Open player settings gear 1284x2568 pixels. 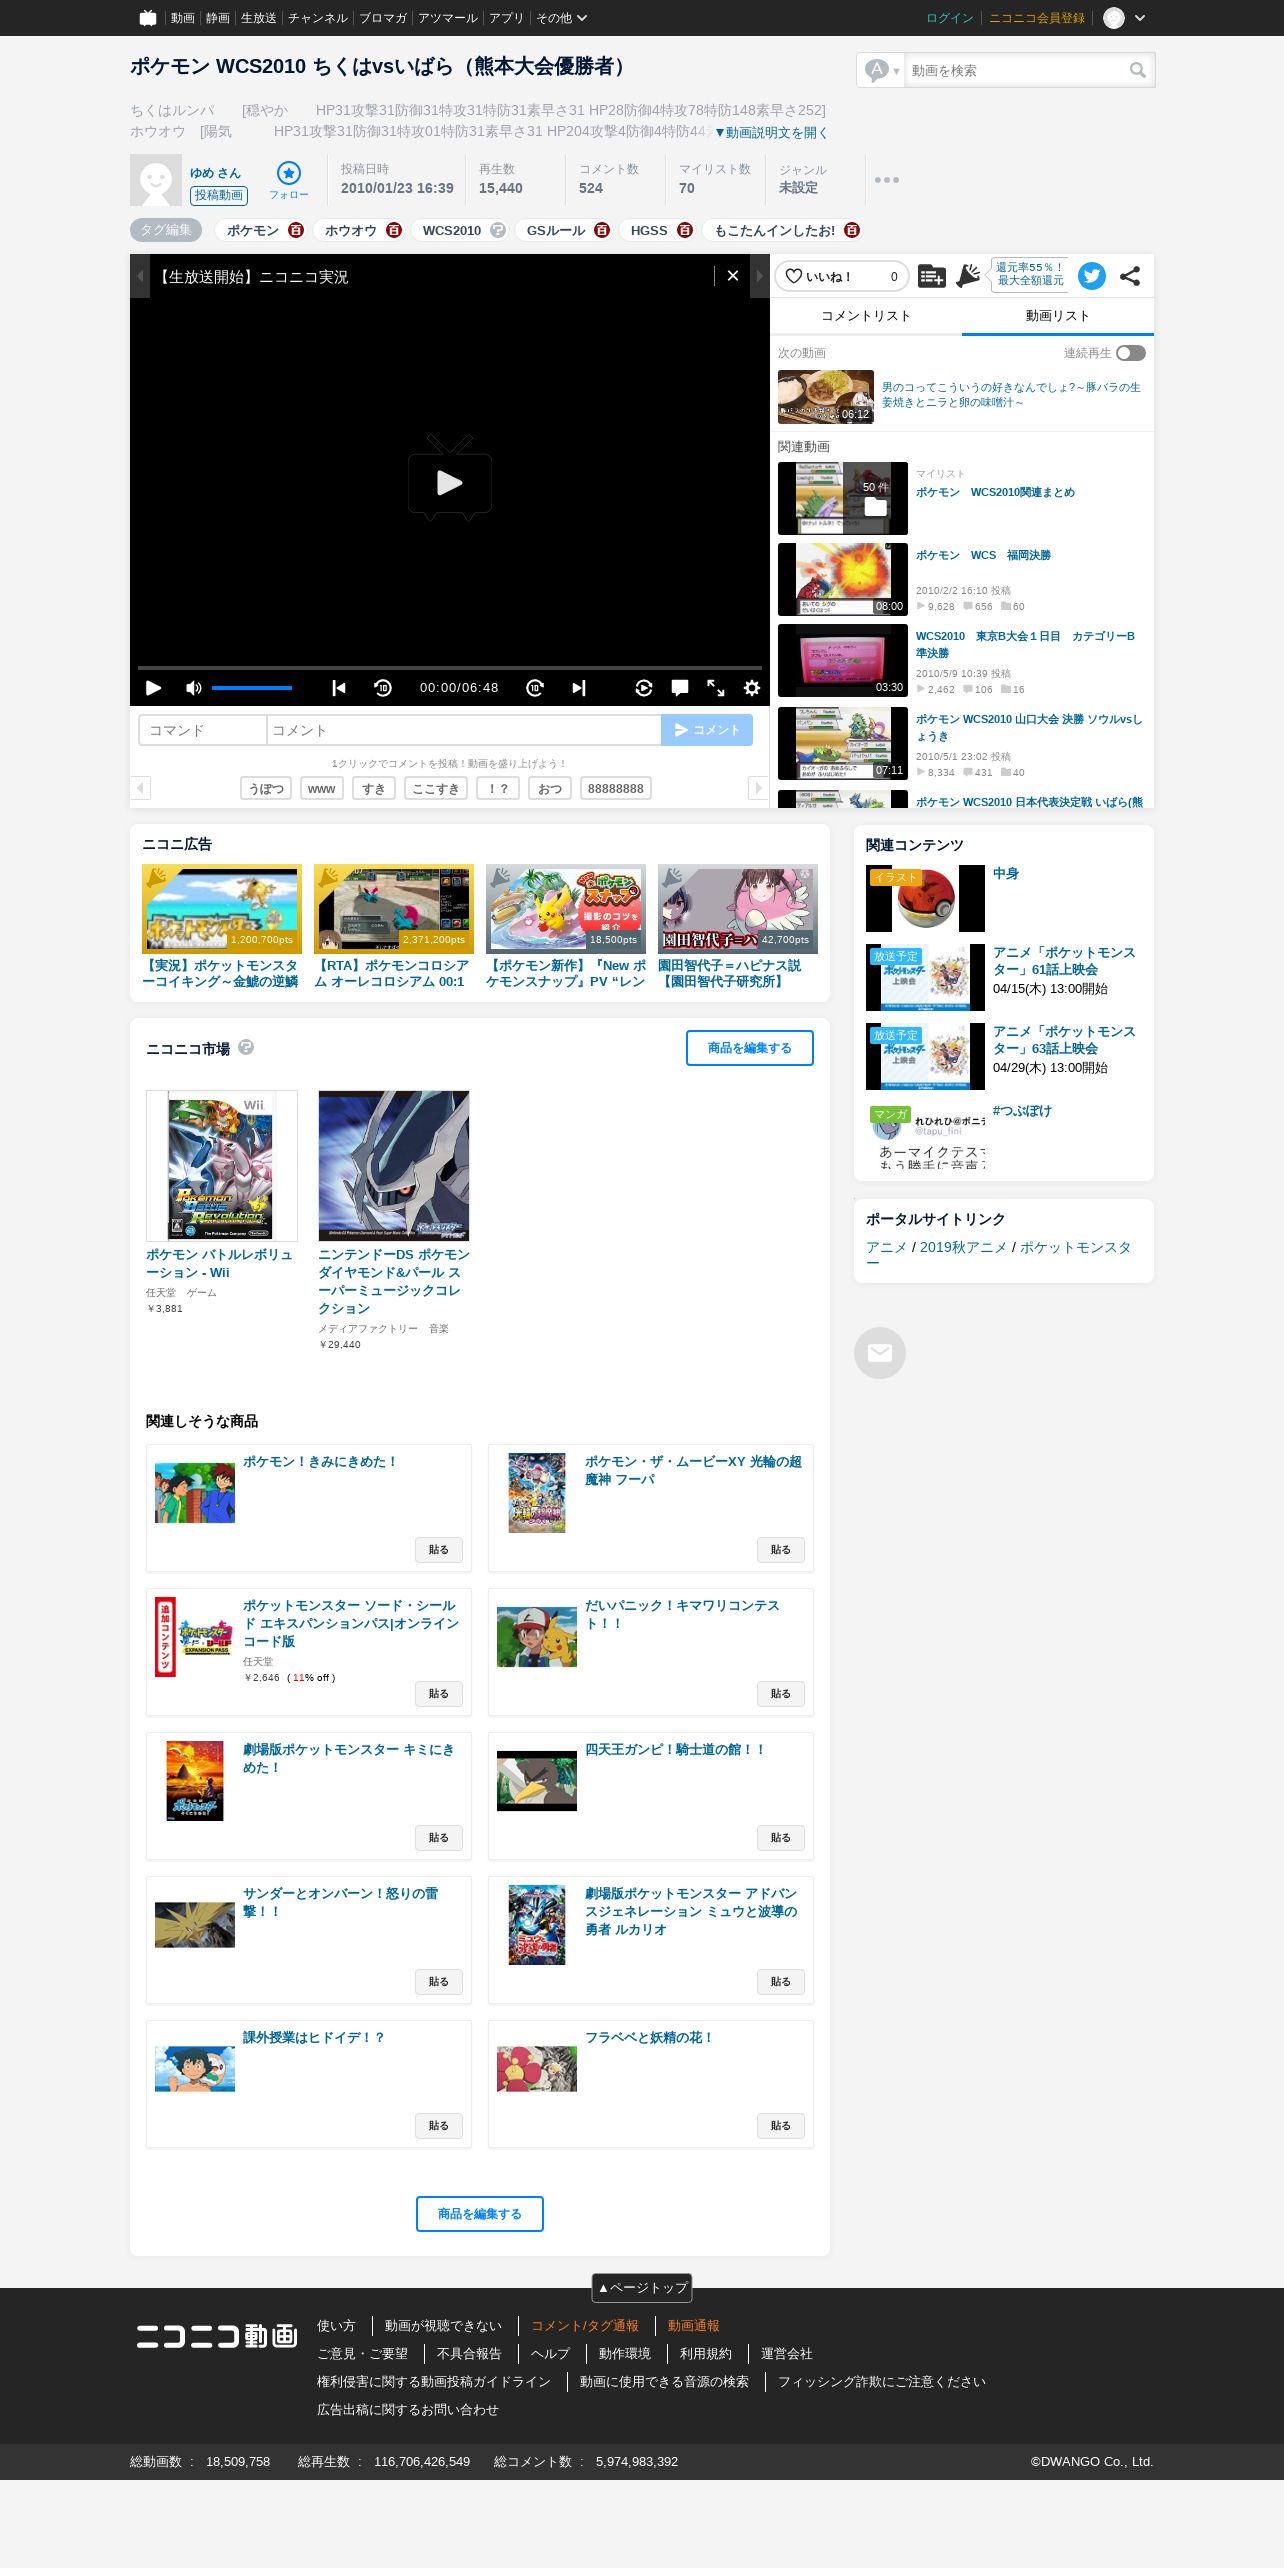(x=752, y=688)
